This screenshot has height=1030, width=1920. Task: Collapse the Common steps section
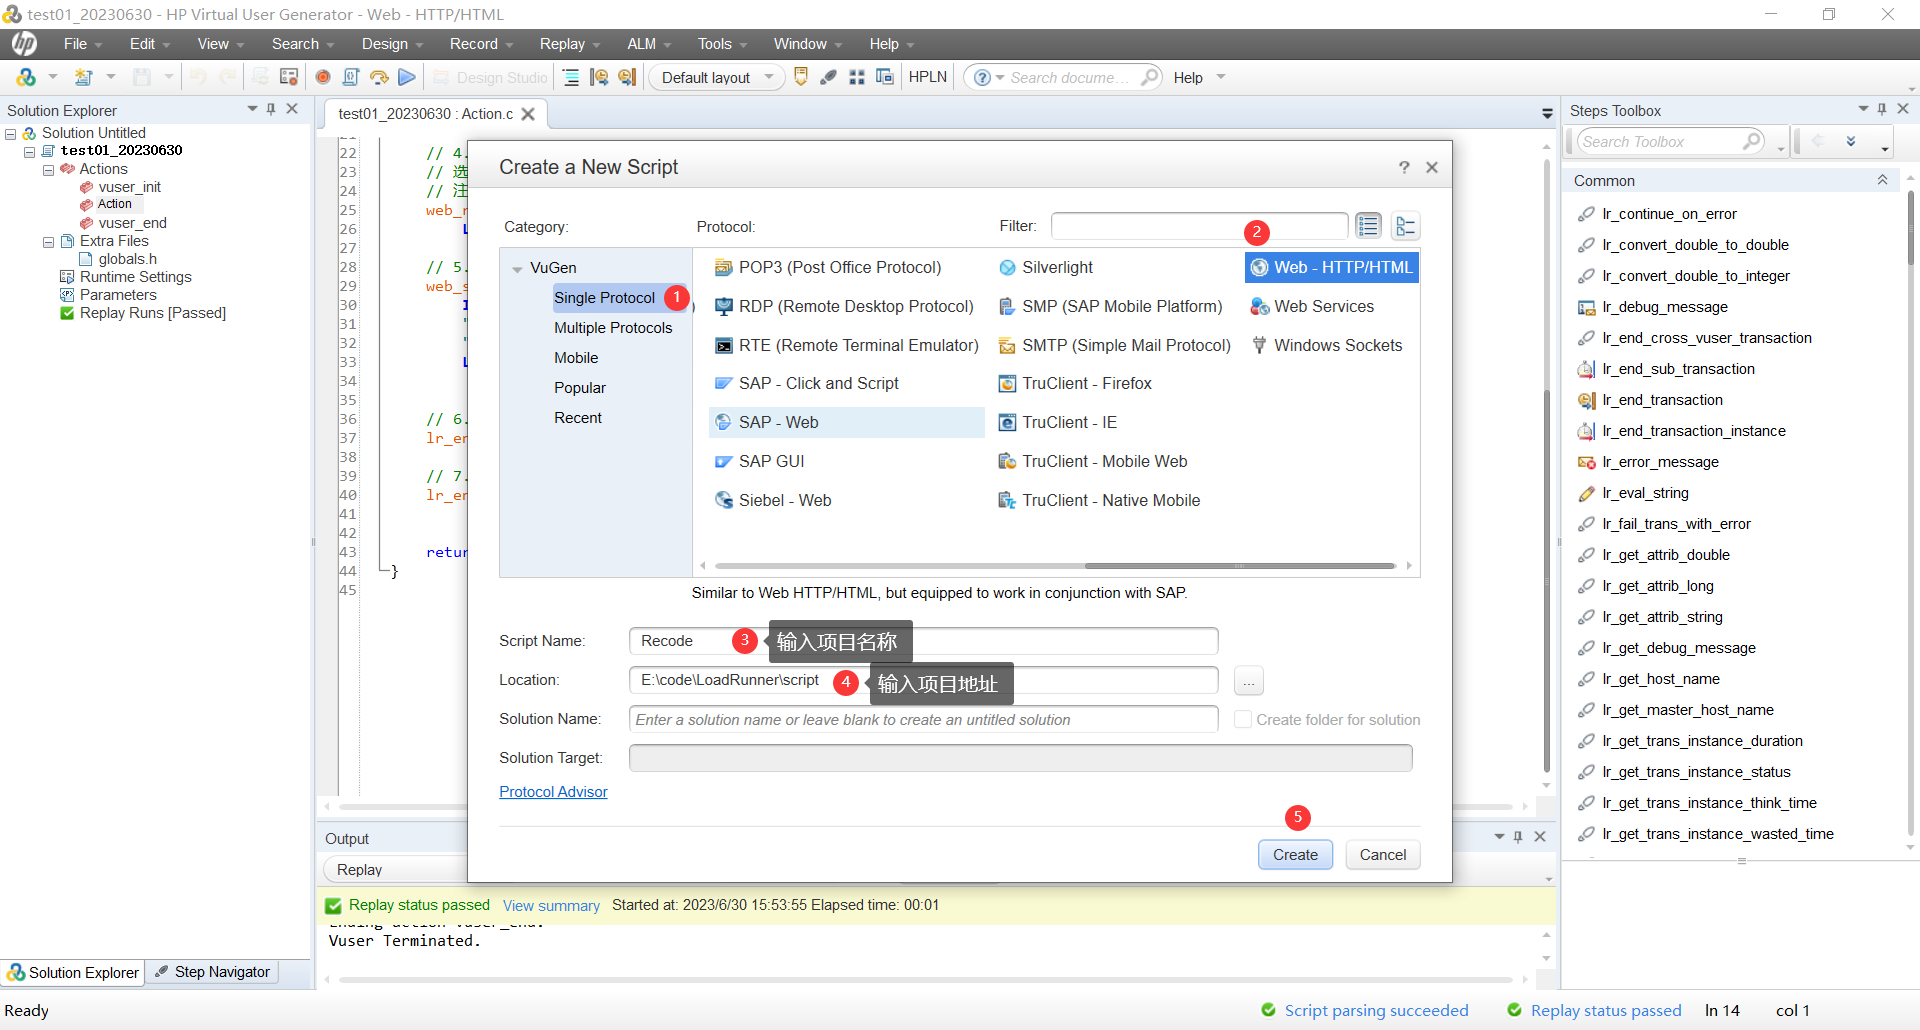1882,180
